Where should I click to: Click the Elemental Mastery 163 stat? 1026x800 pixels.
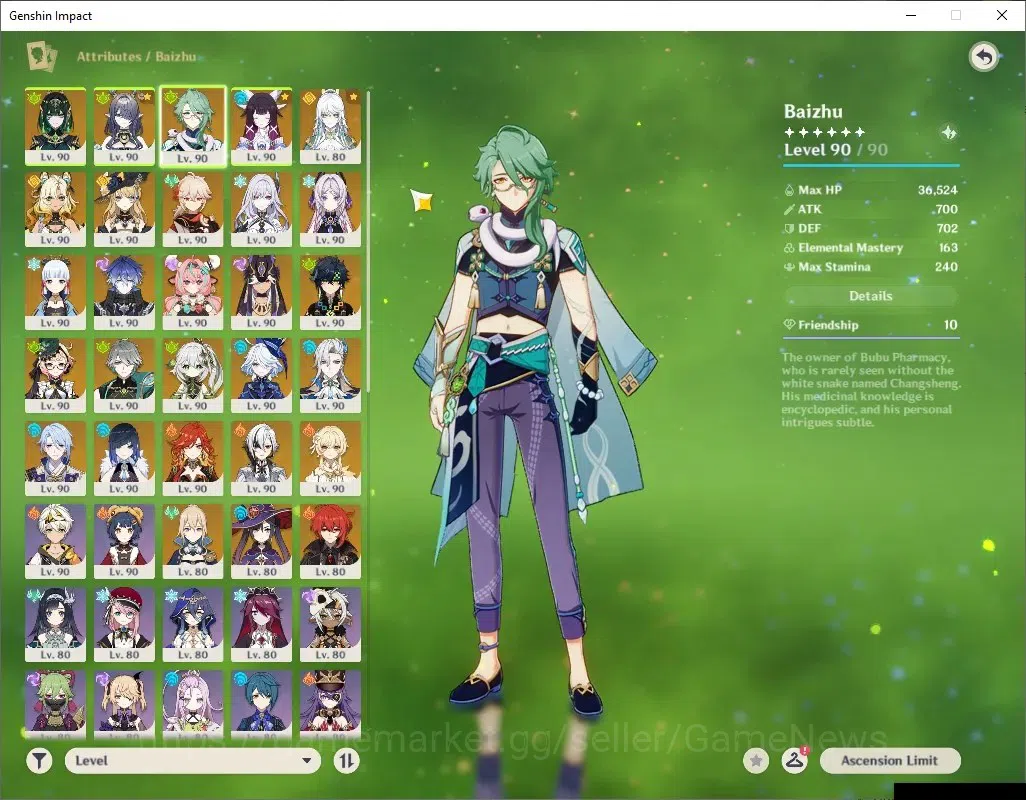tap(871, 248)
